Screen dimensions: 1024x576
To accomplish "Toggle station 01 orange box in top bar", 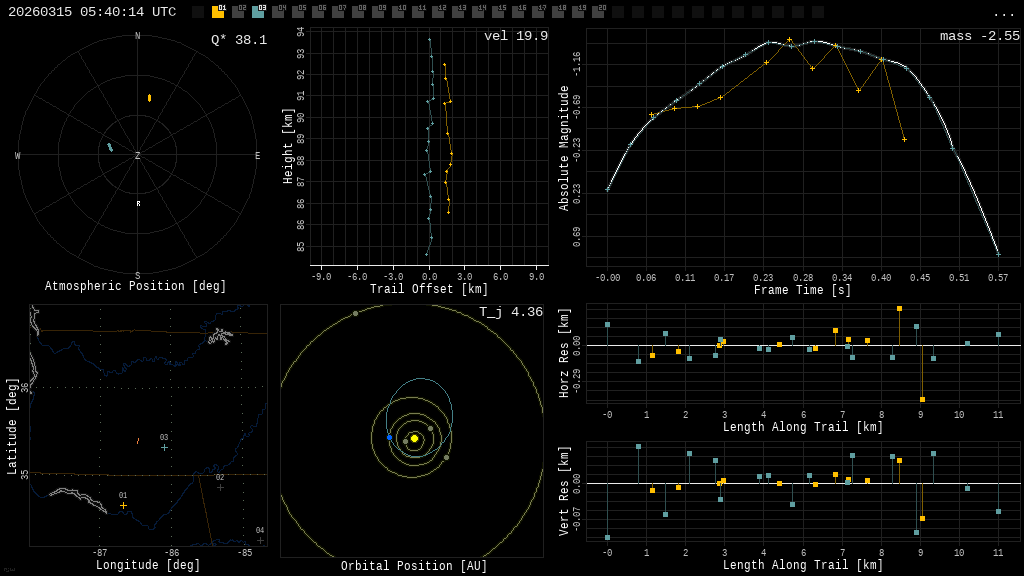I will coord(218,12).
